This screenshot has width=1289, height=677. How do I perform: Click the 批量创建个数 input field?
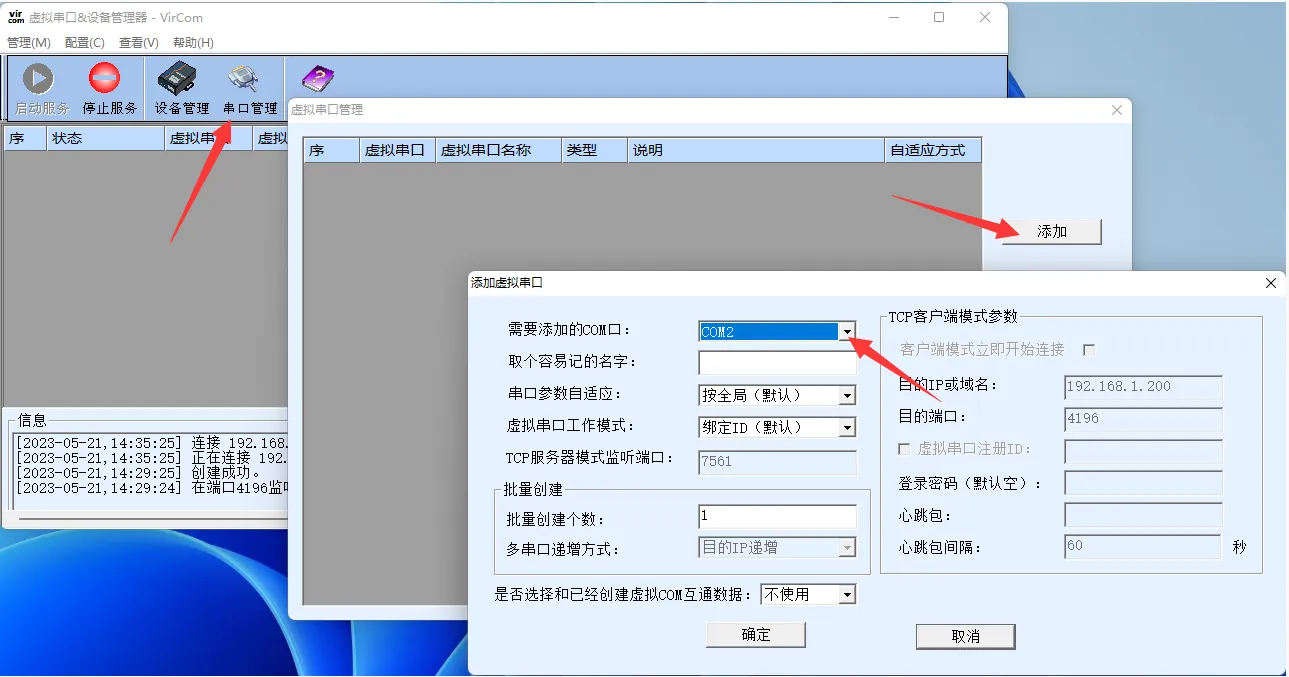pos(777,516)
